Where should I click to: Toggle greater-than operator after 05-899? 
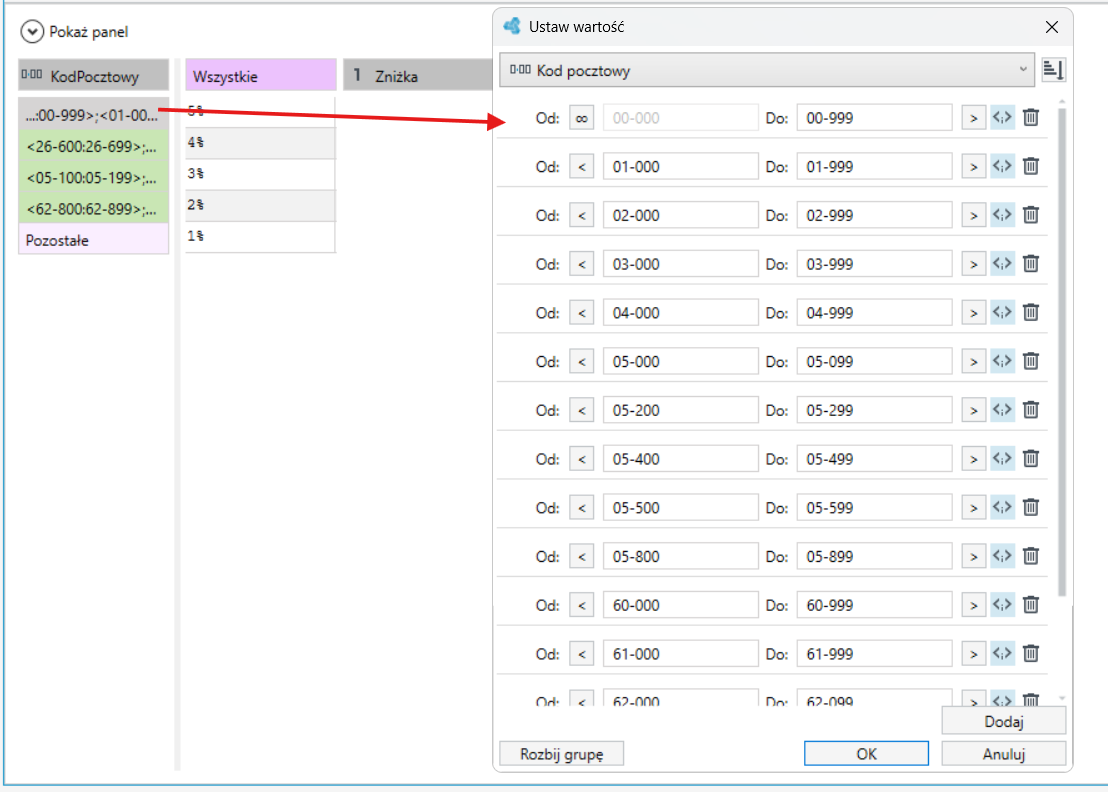click(974, 557)
